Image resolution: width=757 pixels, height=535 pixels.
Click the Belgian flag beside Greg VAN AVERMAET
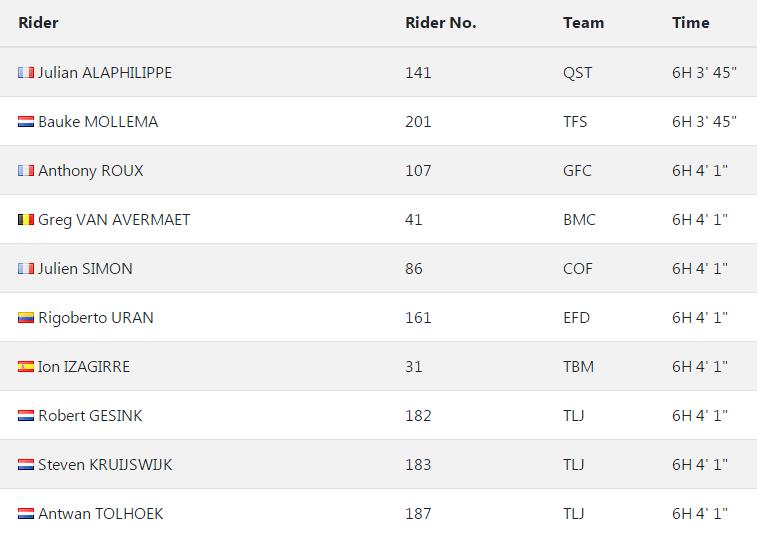[26, 220]
